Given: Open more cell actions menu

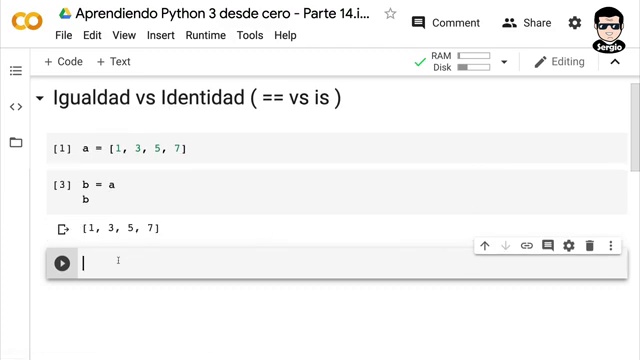Looking at the screenshot, I should [611, 246].
